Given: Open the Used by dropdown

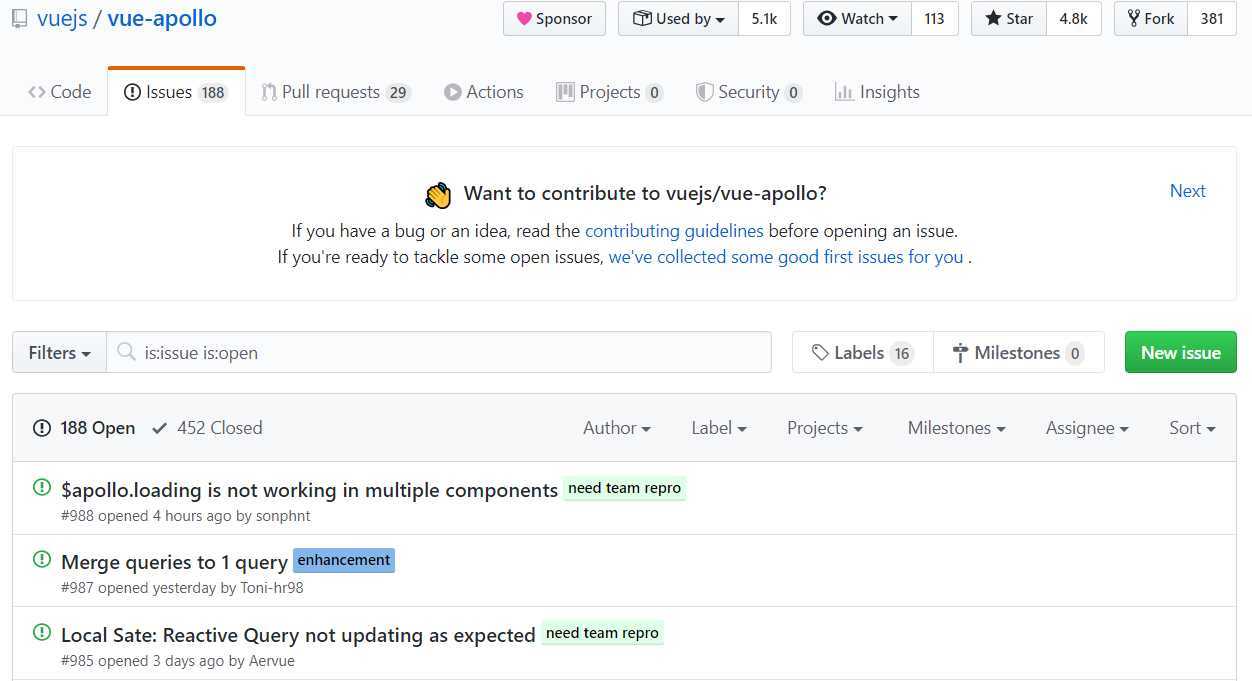Looking at the screenshot, I should (679, 19).
